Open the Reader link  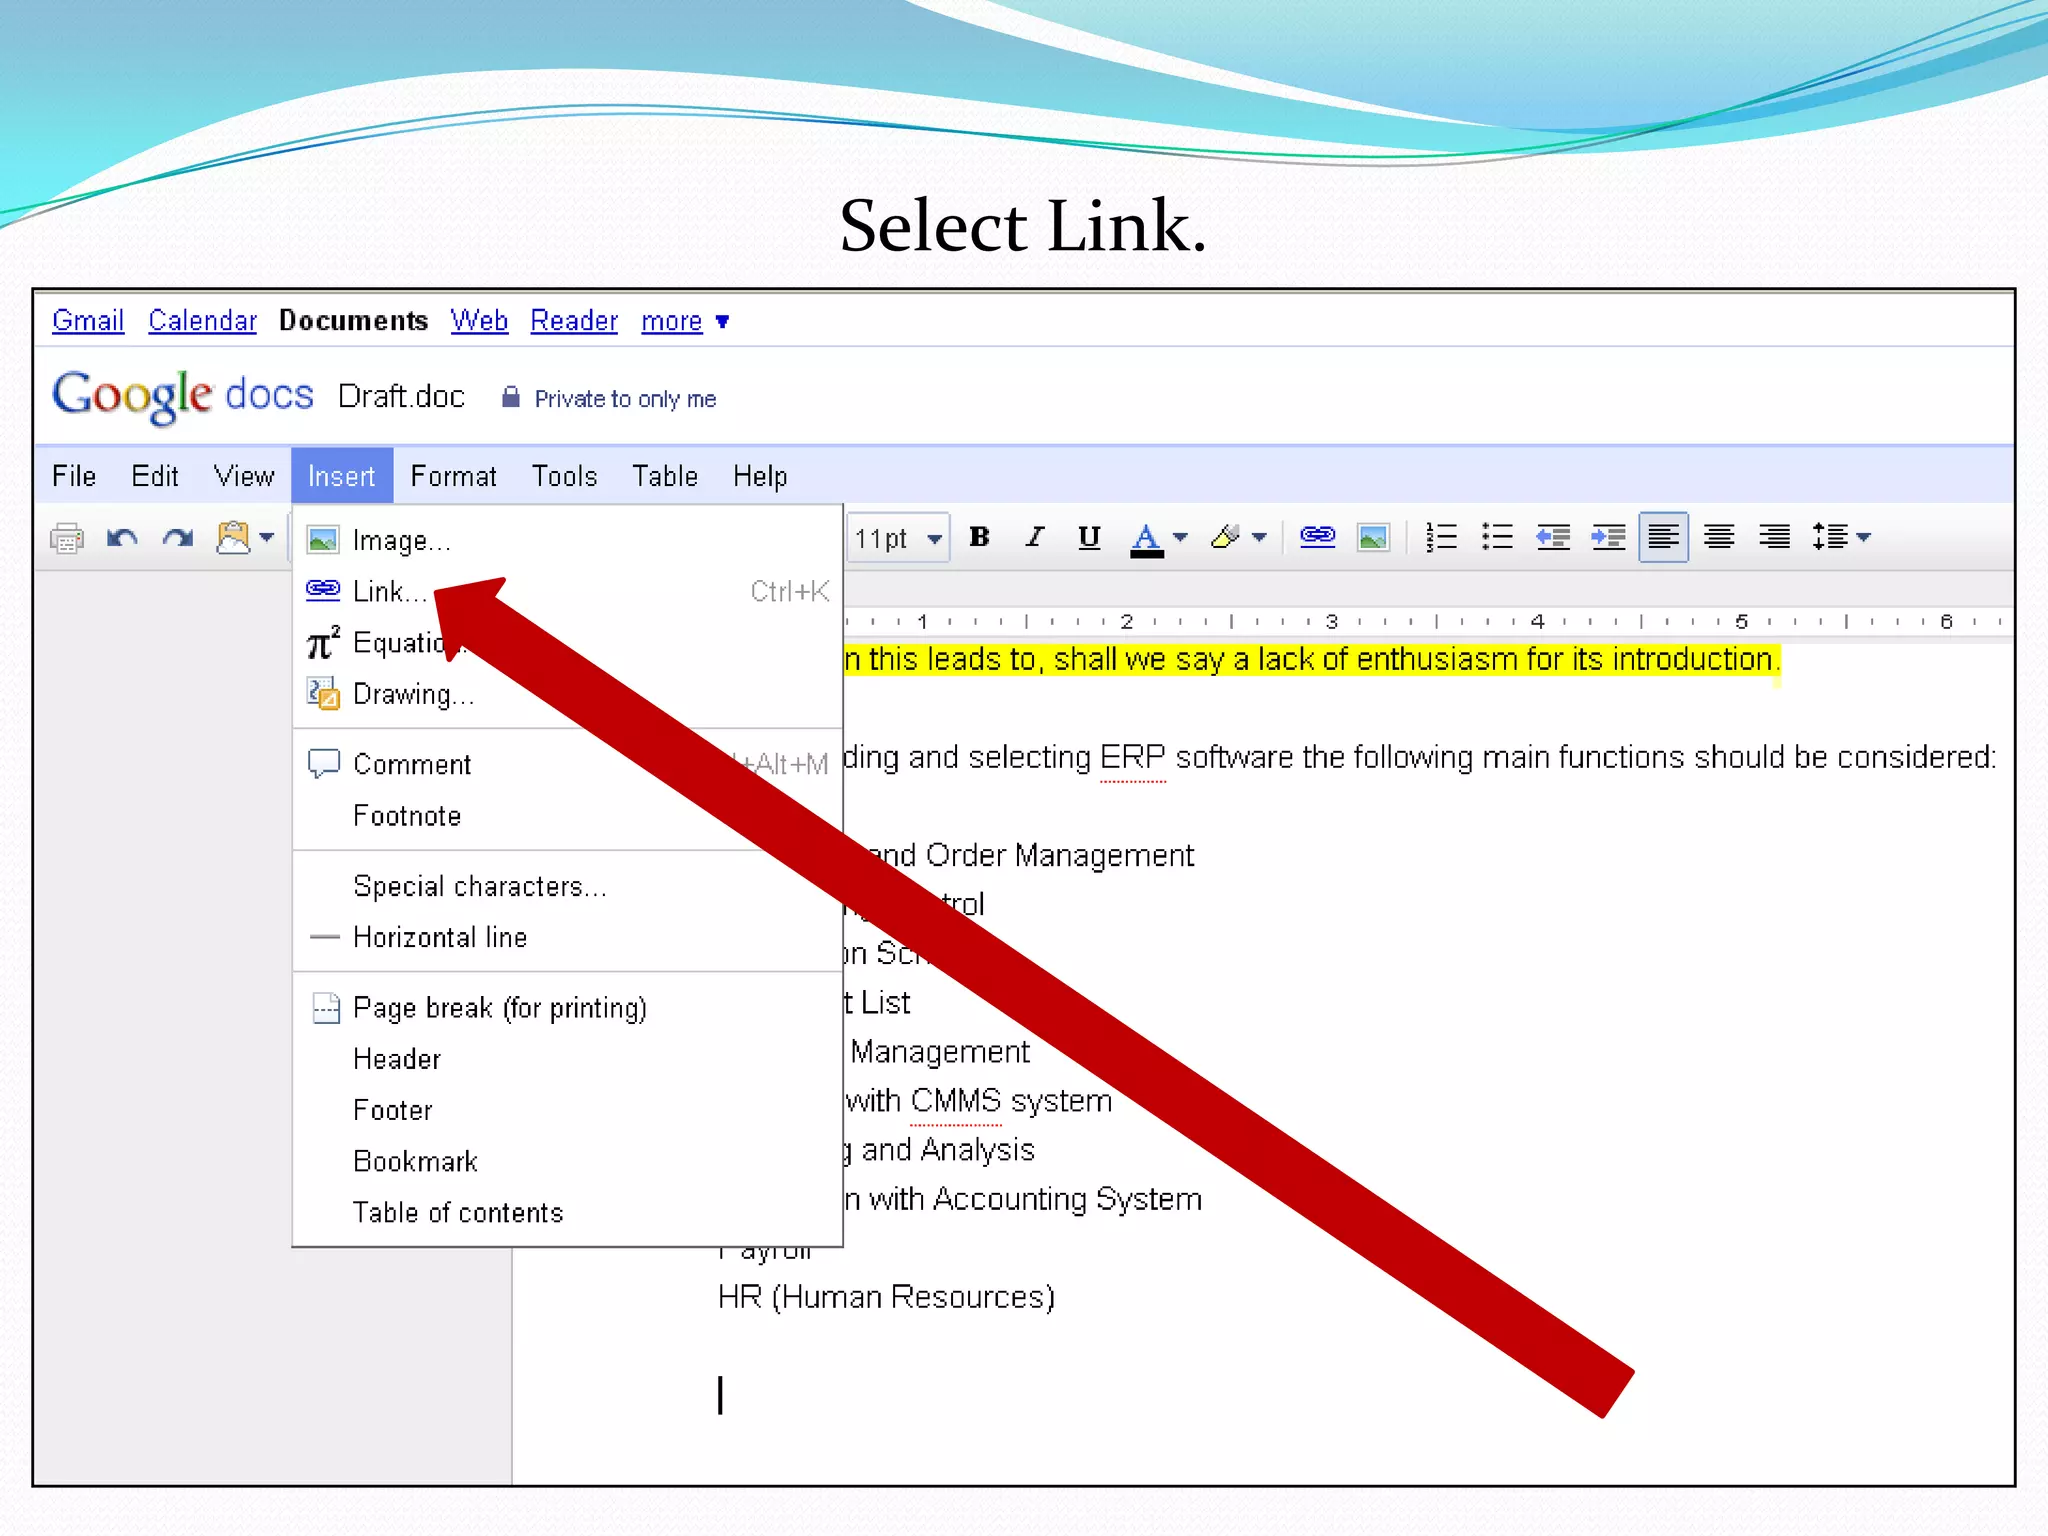tap(574, 321)
